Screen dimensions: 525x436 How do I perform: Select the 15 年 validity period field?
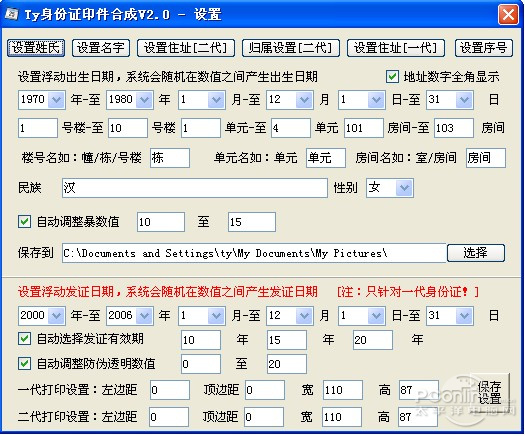pos(287,340)
